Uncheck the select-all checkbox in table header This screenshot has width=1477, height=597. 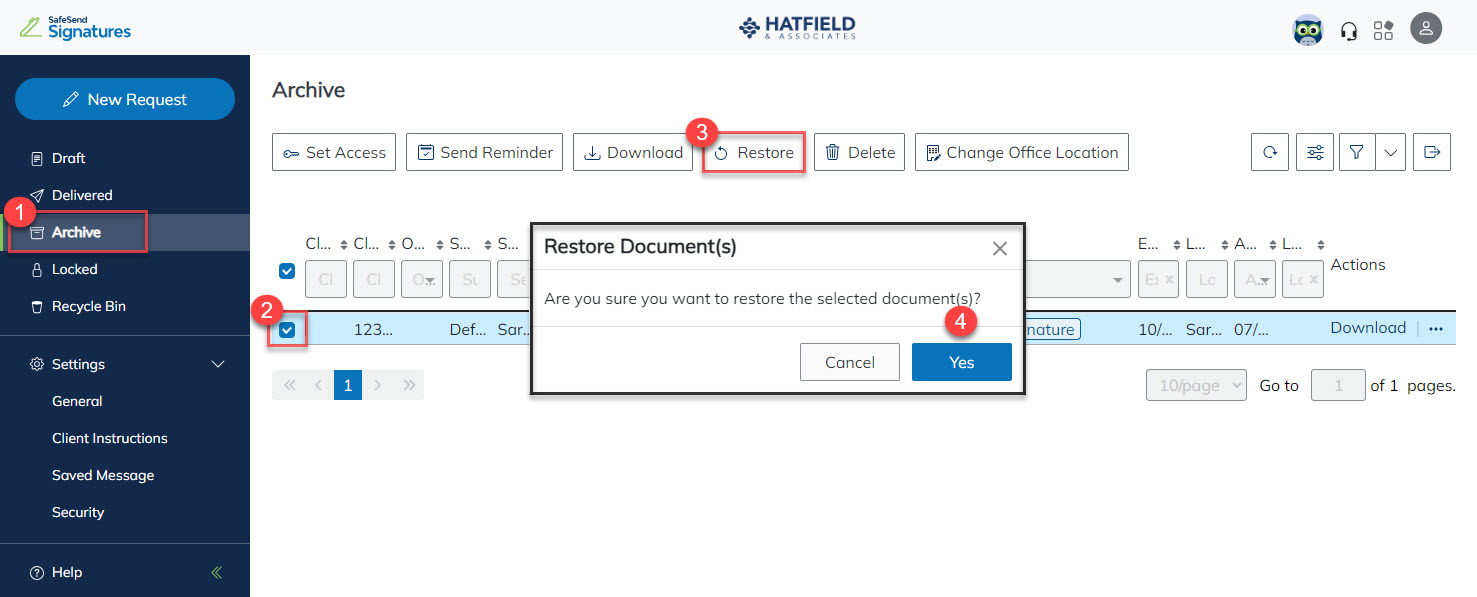[287, 271]
